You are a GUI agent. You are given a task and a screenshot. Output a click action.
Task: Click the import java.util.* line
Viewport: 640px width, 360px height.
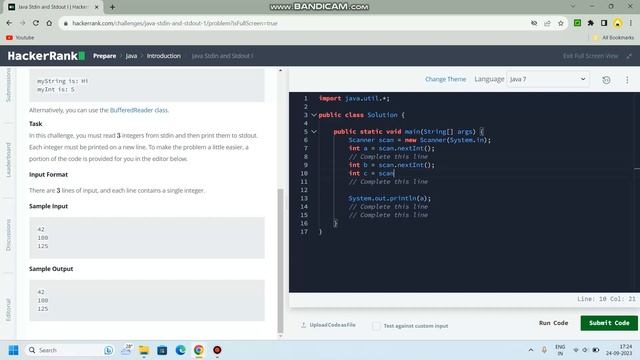pos(354,98)
